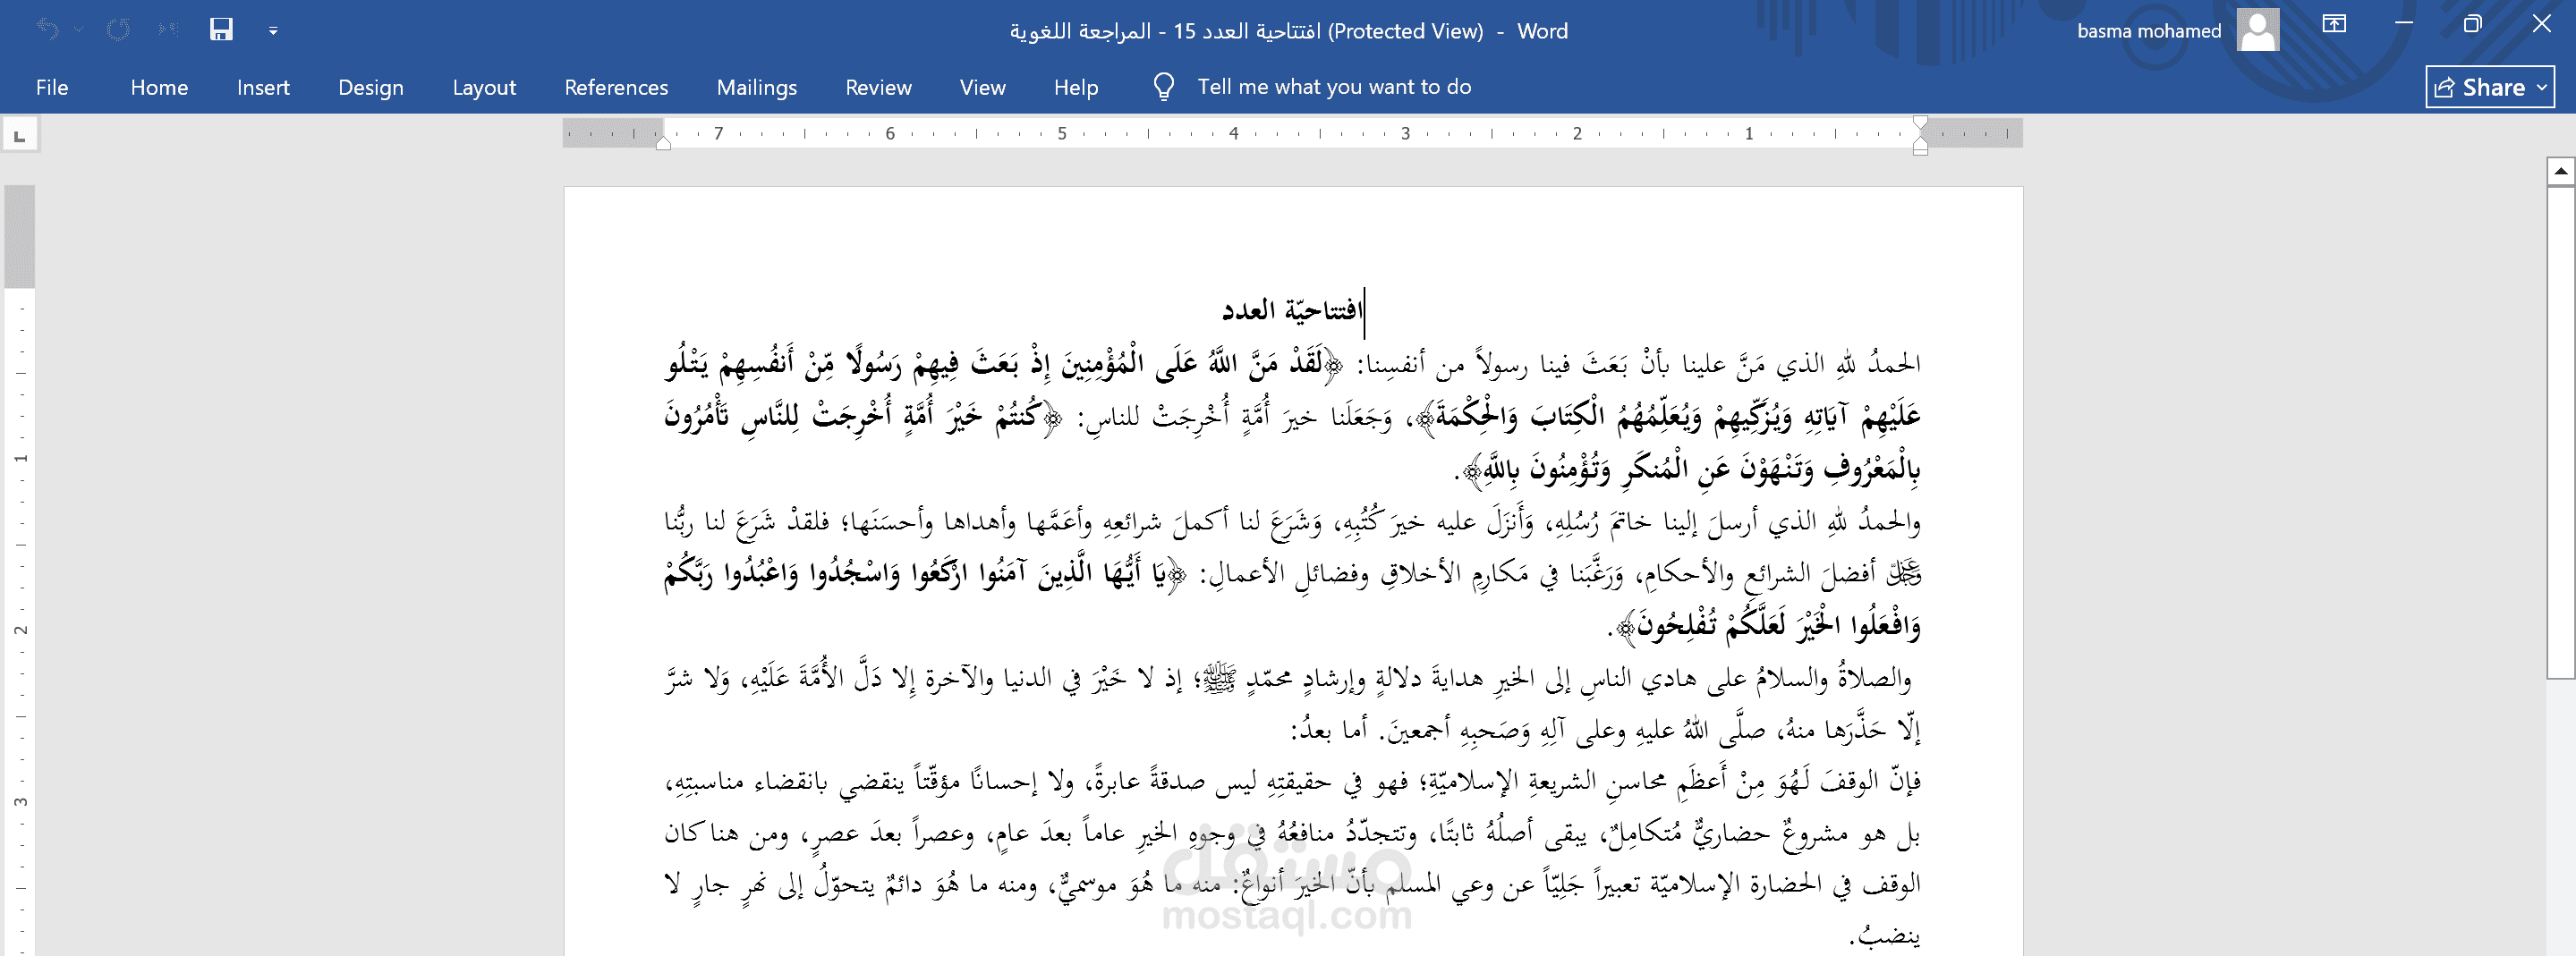Click the heading "افتتاحيّة العدد"
2576x956 pixels.
point(1292,310)
